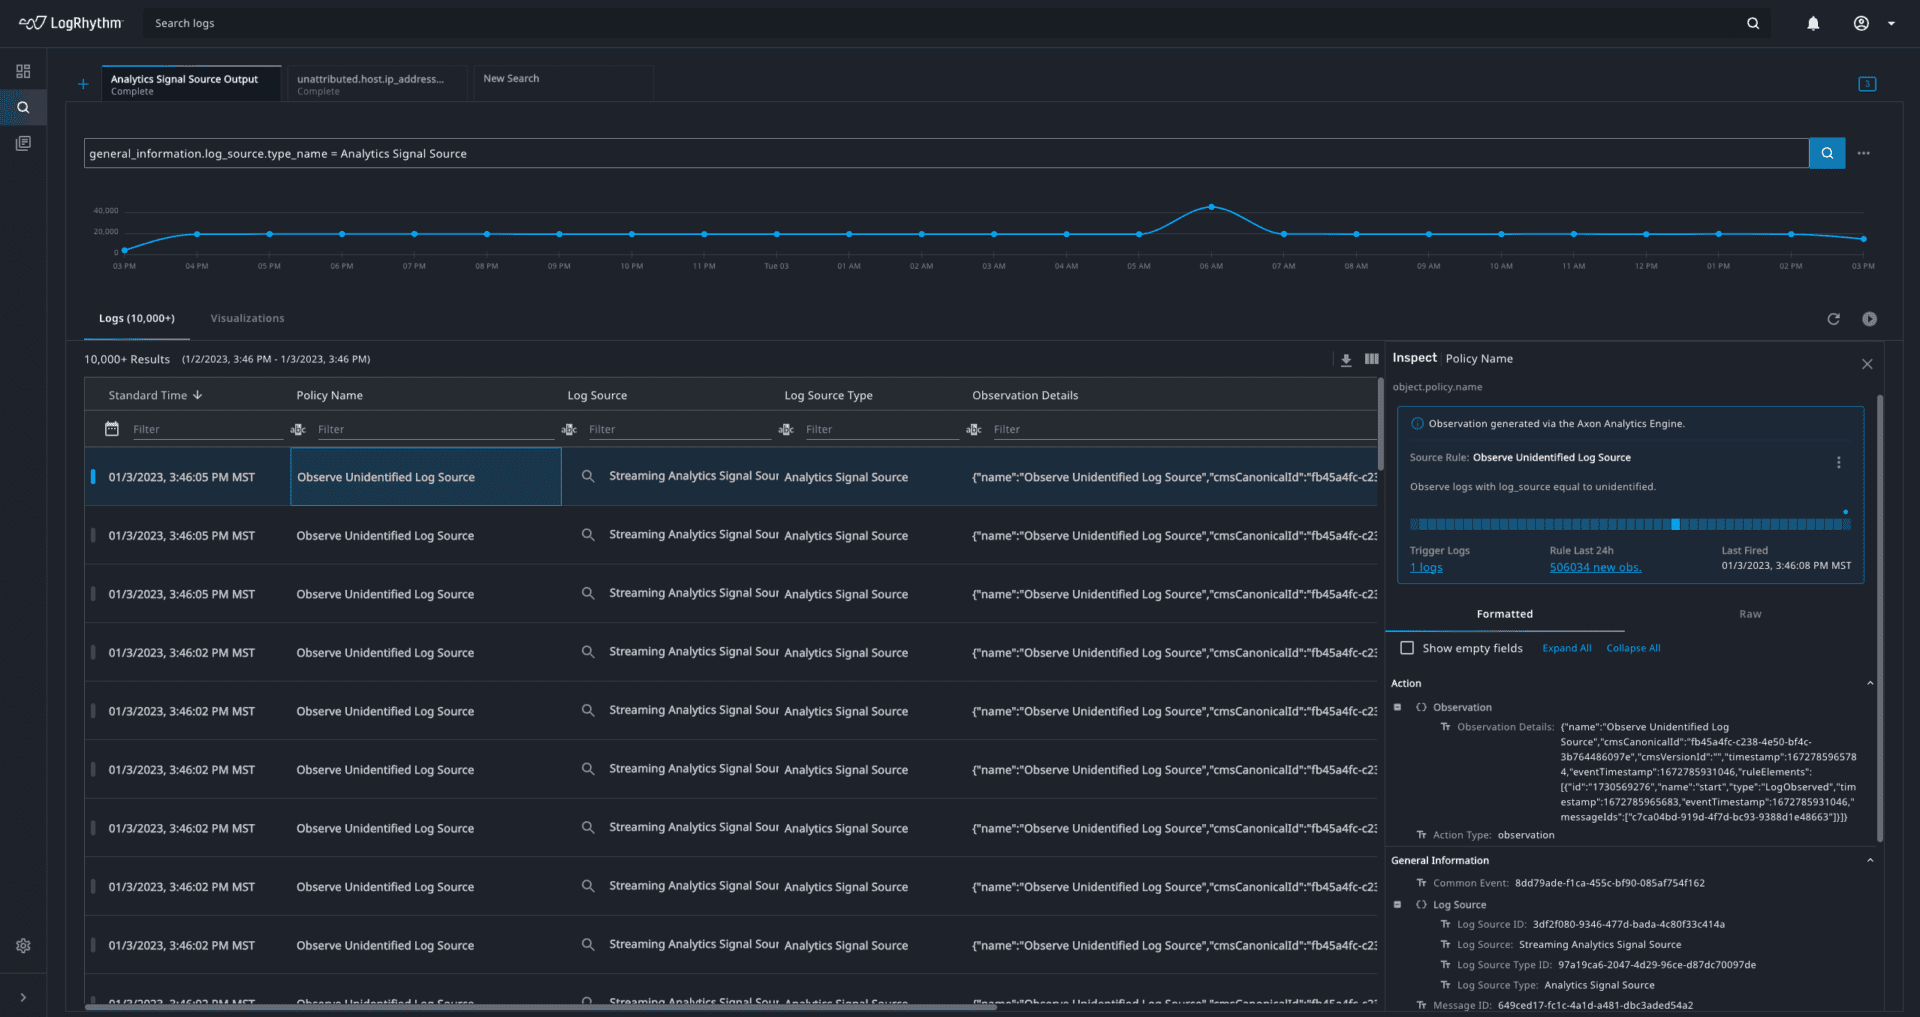Open the account dropdown arrow at top right
Viewport: 1920px width, 1017px height.
[1891, 22]
